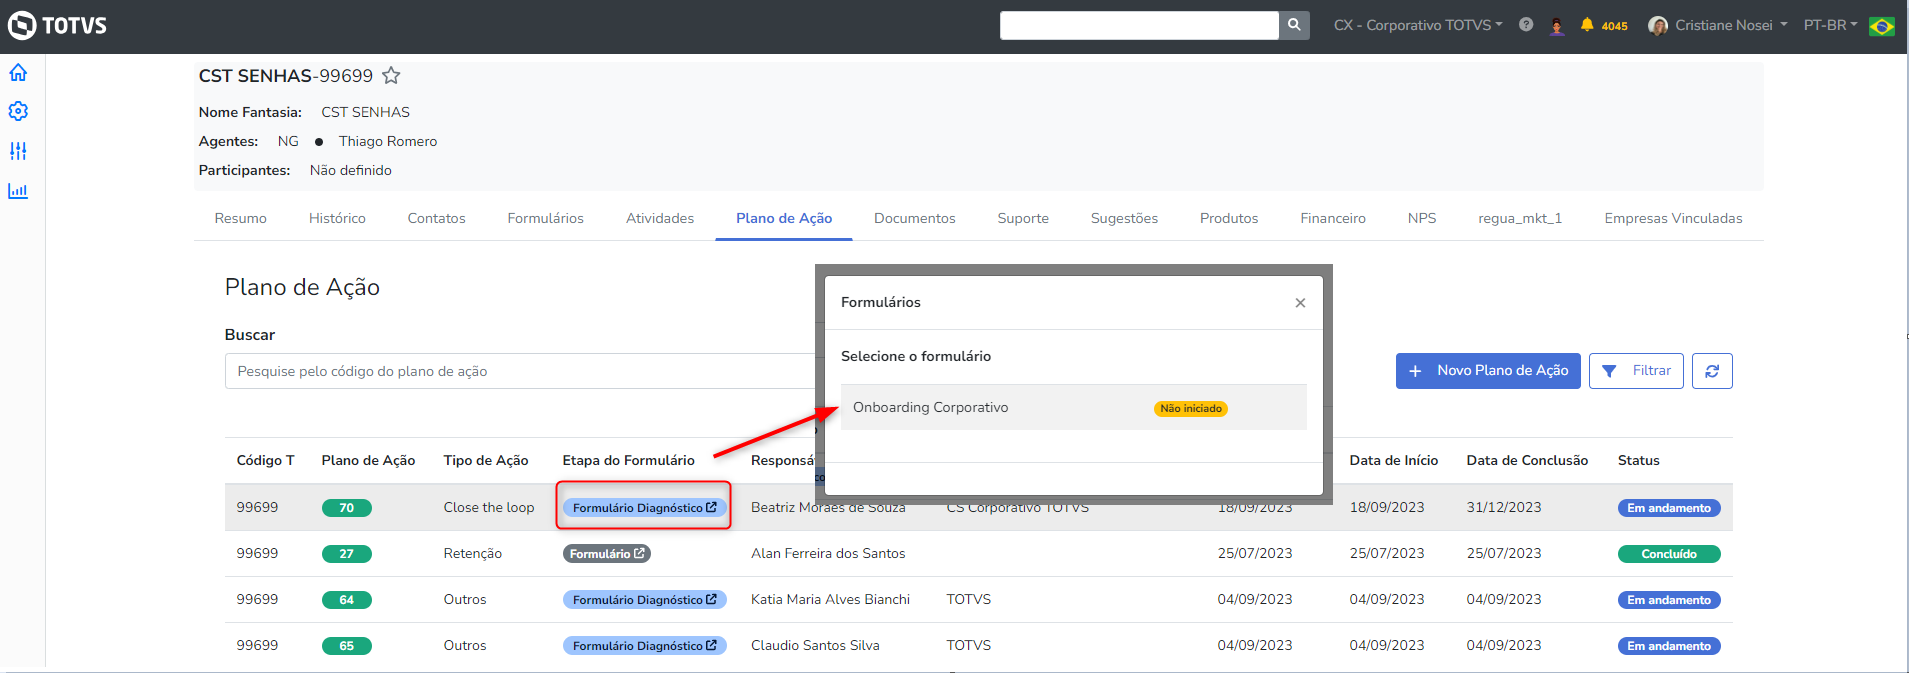The image size is (1909, 673).
Task: Expand CX - Corporativo TOTVS dropdown
Action: pos(1418,25)
